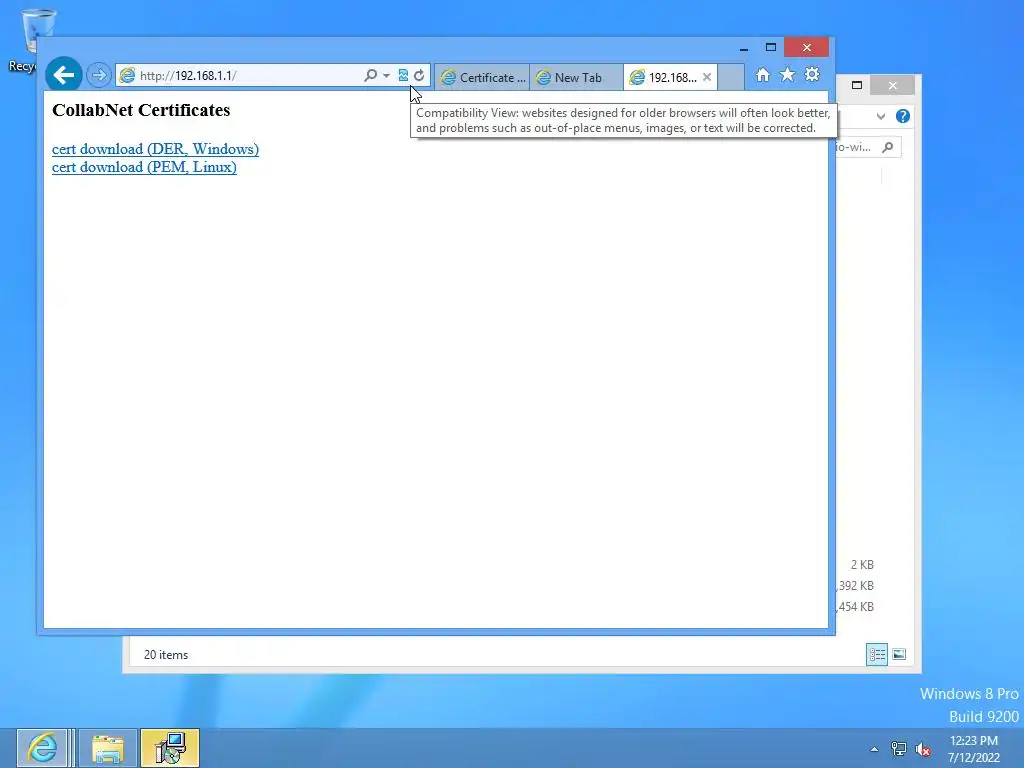Refresh the page with the reload icon

point(419,75)
